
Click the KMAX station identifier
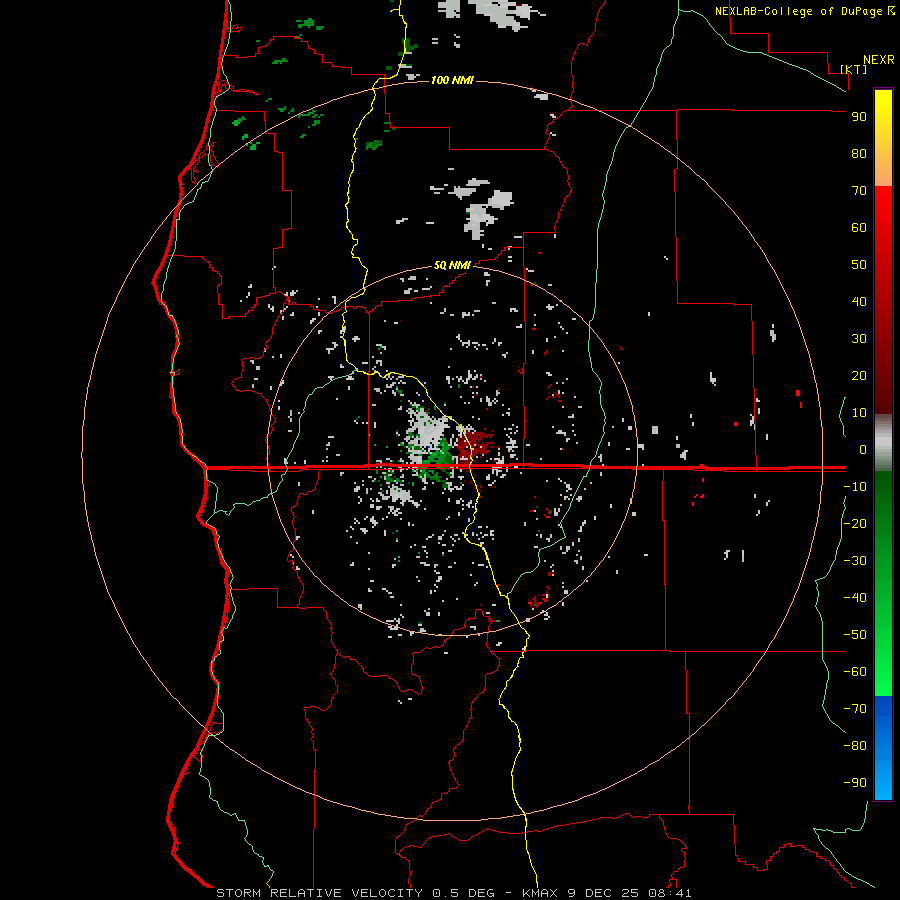541,893
